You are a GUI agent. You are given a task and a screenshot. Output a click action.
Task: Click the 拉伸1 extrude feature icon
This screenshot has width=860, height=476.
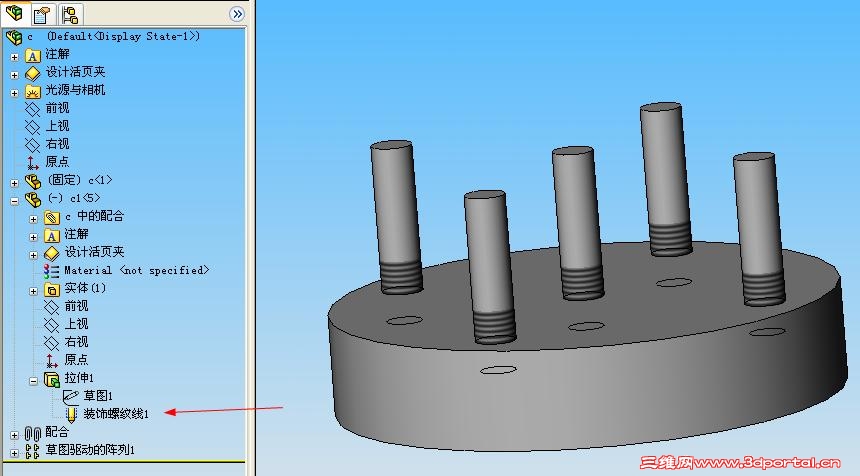point(52,379)
